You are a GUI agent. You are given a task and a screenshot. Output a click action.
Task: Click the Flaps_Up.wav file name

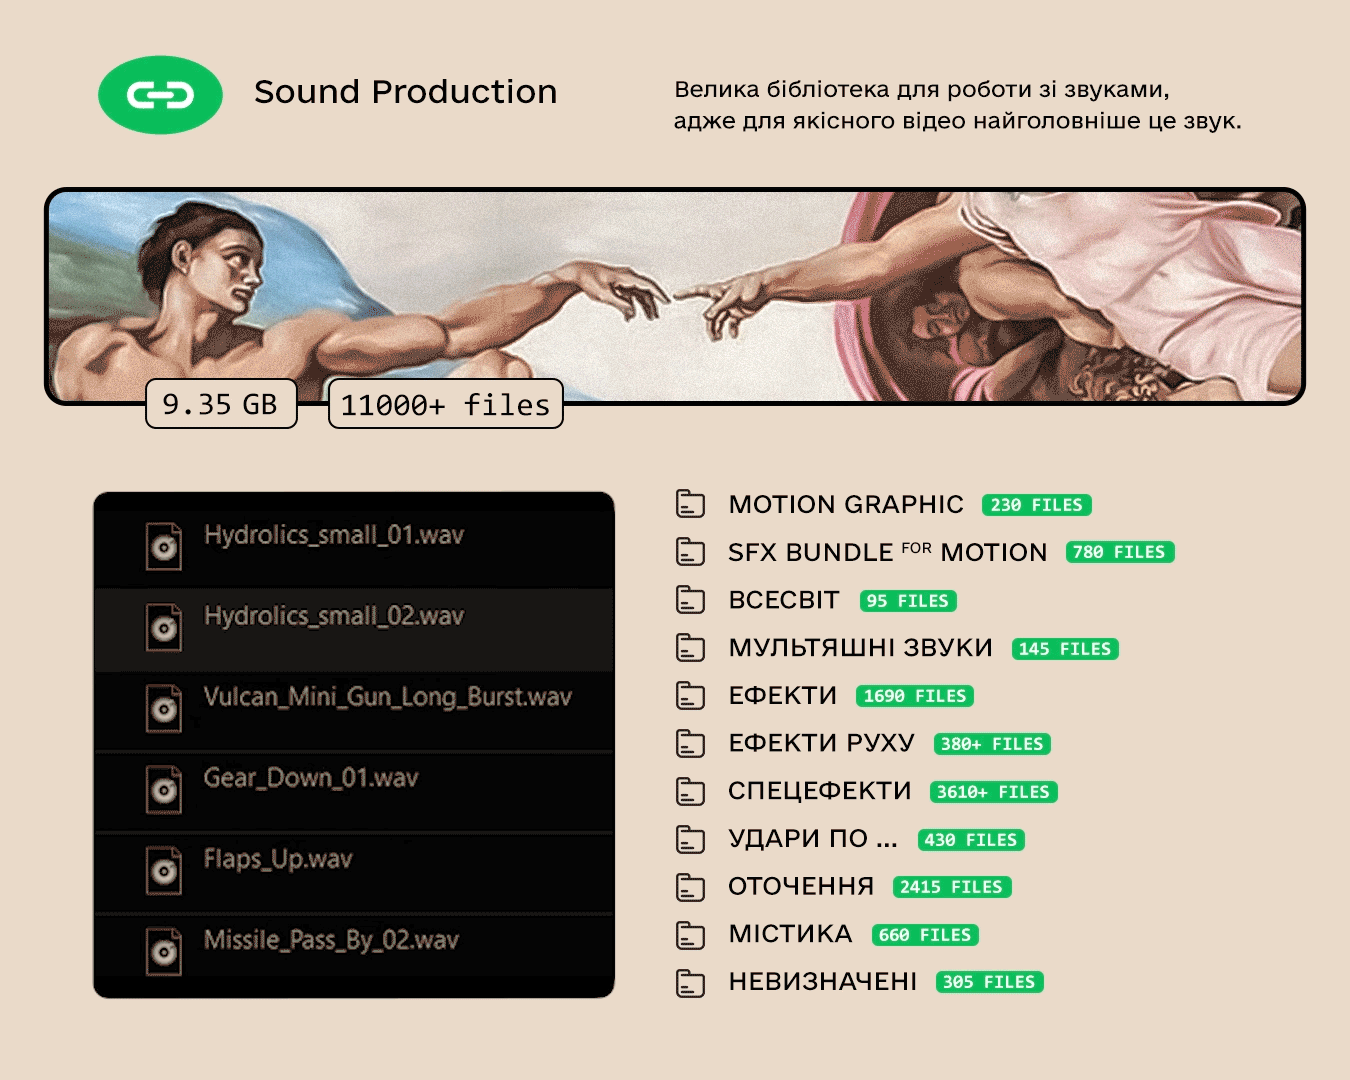278,859
